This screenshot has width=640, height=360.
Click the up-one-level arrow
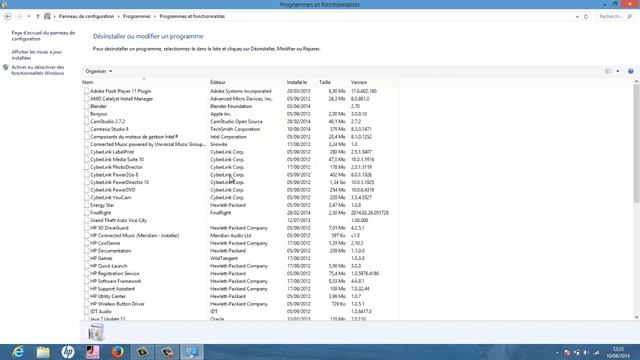click(38, 16)
